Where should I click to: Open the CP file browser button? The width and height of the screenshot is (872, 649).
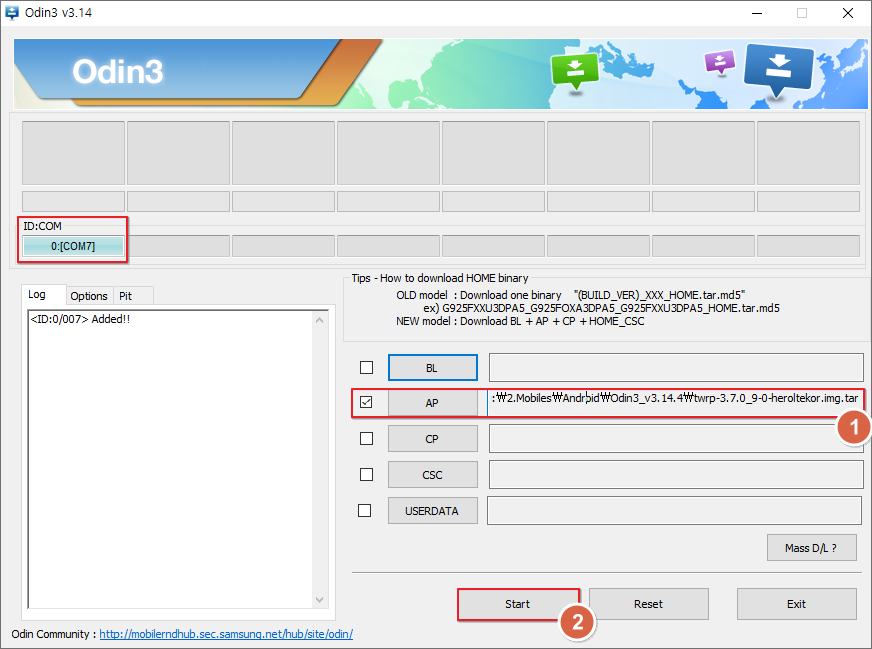432,439
